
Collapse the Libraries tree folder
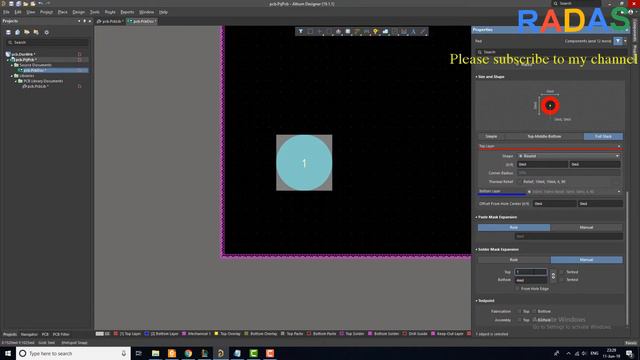click(12, 76)
